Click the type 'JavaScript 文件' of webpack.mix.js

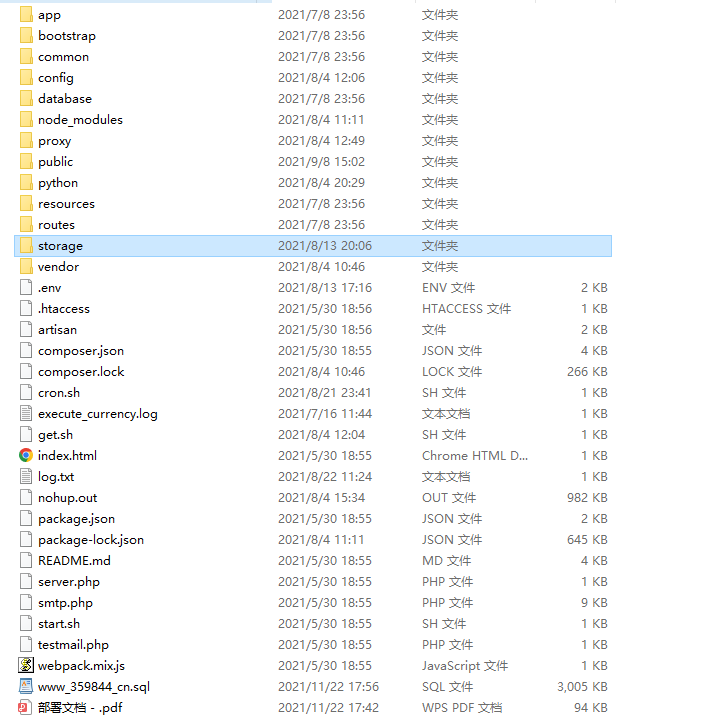465,665
